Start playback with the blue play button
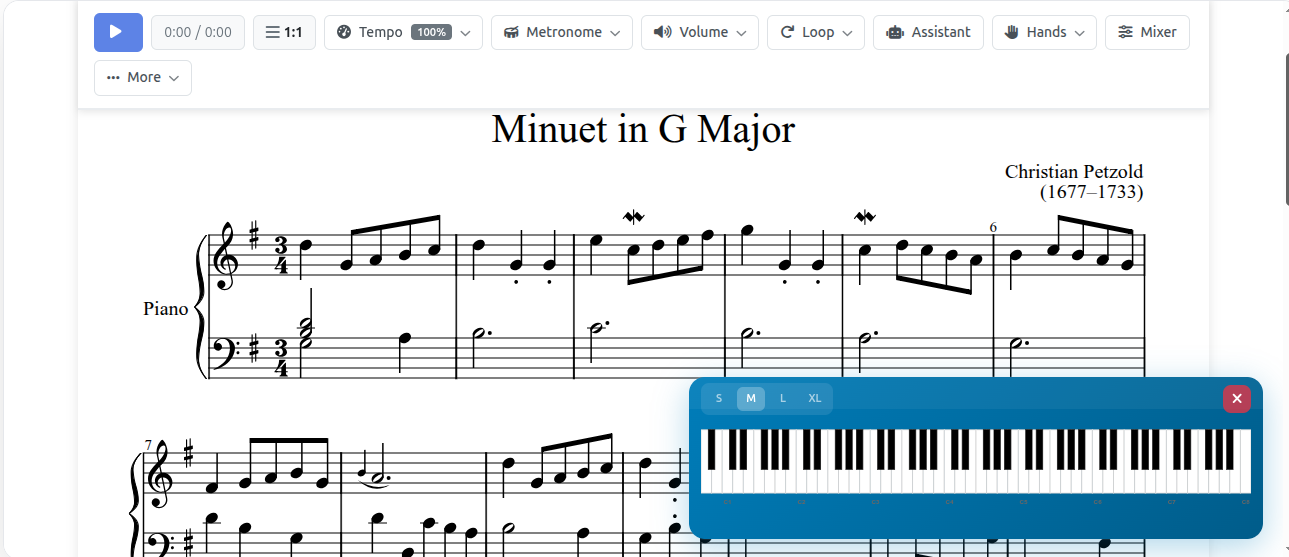 (118, 32)
